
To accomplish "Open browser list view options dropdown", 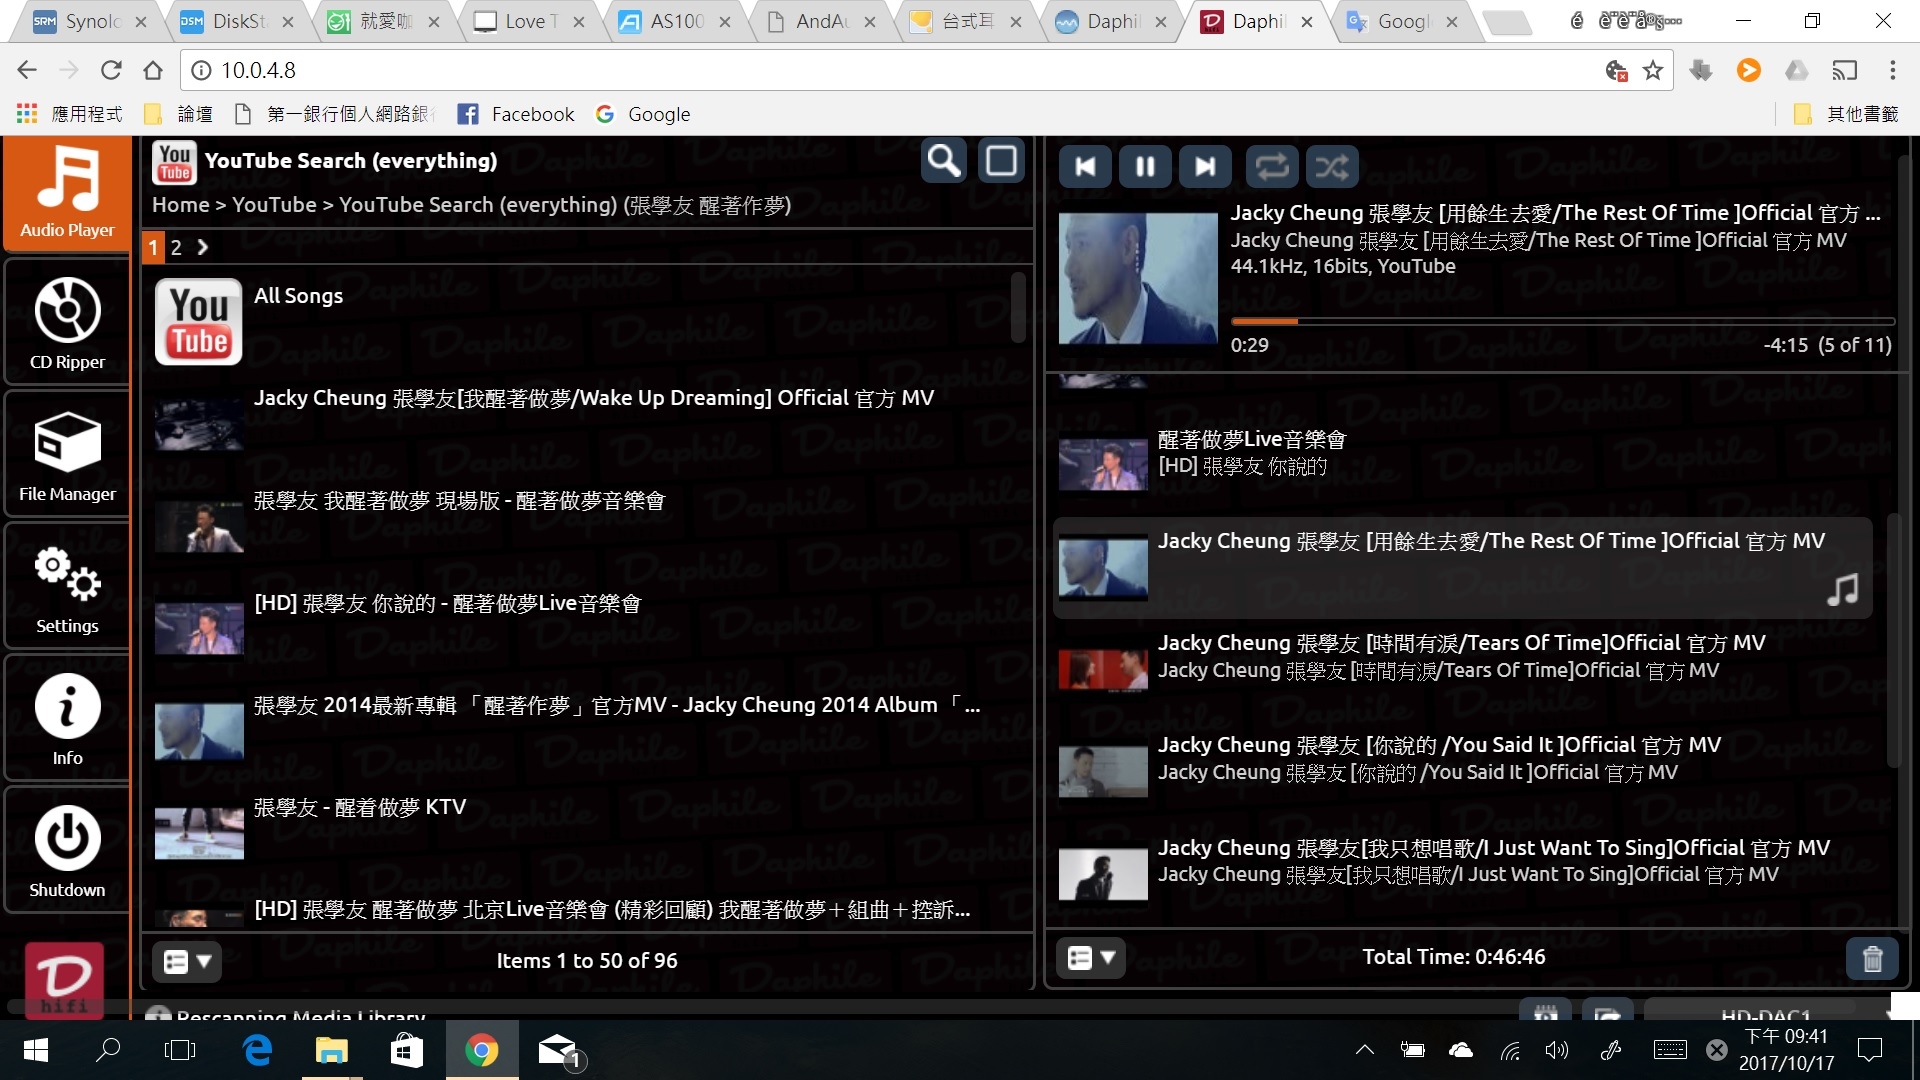I will [187, 962].
